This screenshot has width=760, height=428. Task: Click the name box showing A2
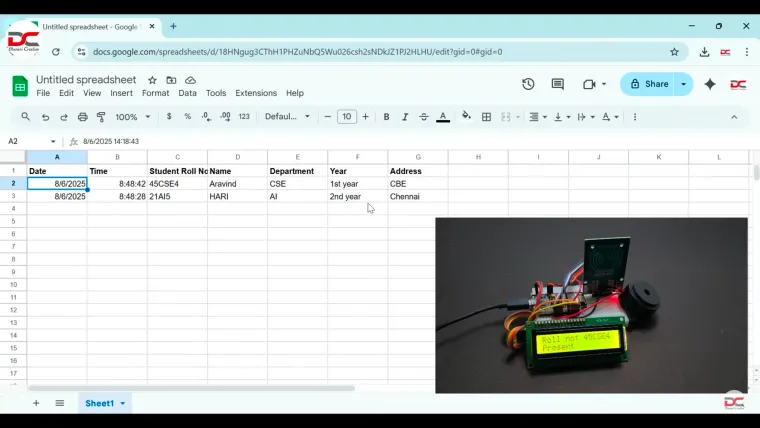coord(32,141)
